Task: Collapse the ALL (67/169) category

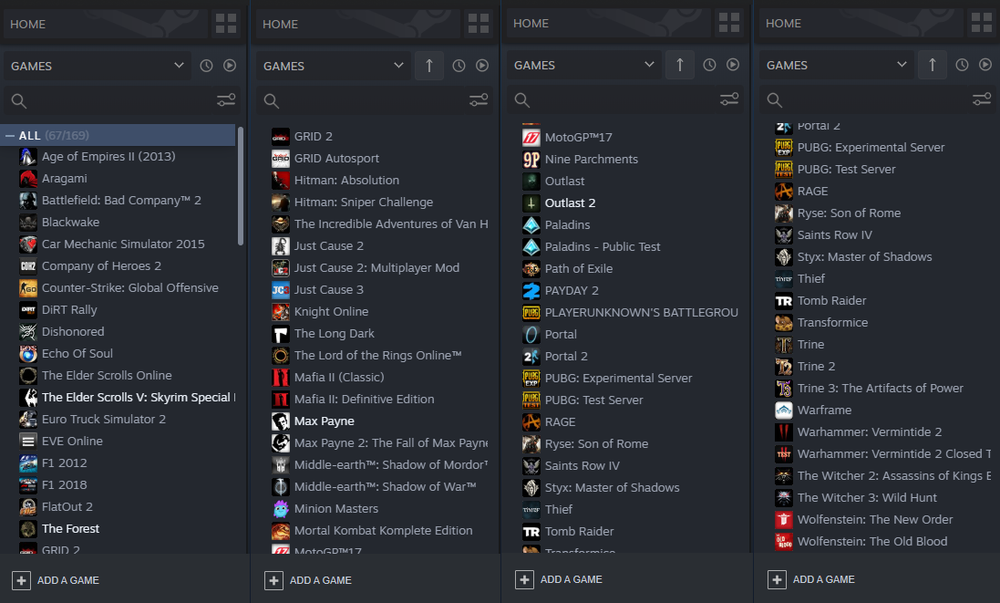Action: [x=10, y=136]
